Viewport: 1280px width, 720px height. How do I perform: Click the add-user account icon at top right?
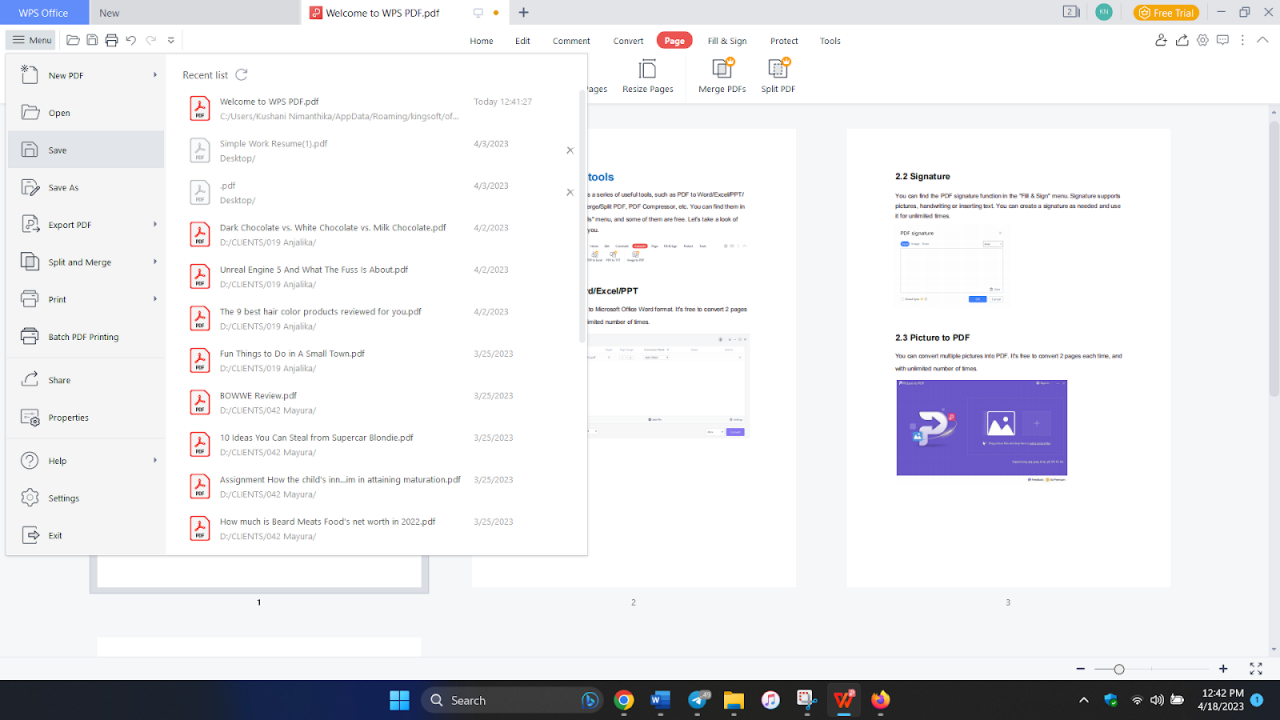coord(1161,39)
